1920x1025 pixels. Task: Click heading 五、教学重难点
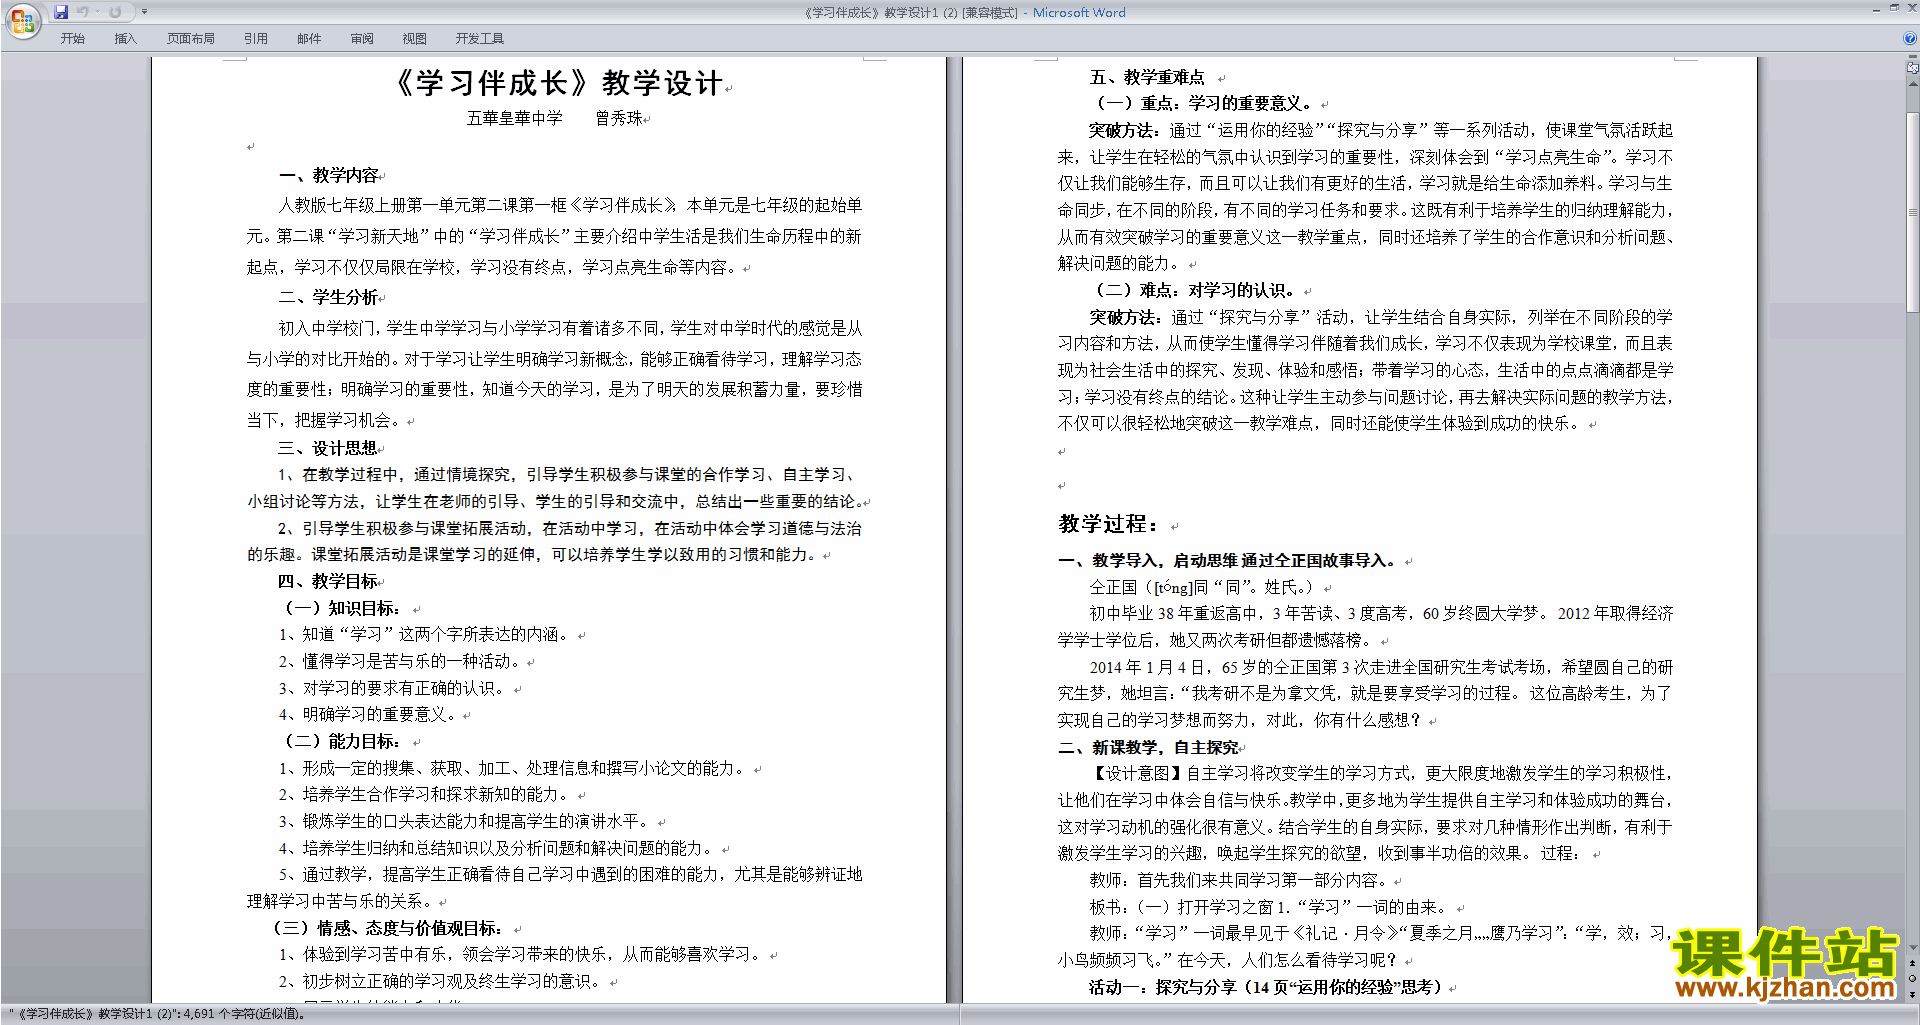click(1147, 77)
